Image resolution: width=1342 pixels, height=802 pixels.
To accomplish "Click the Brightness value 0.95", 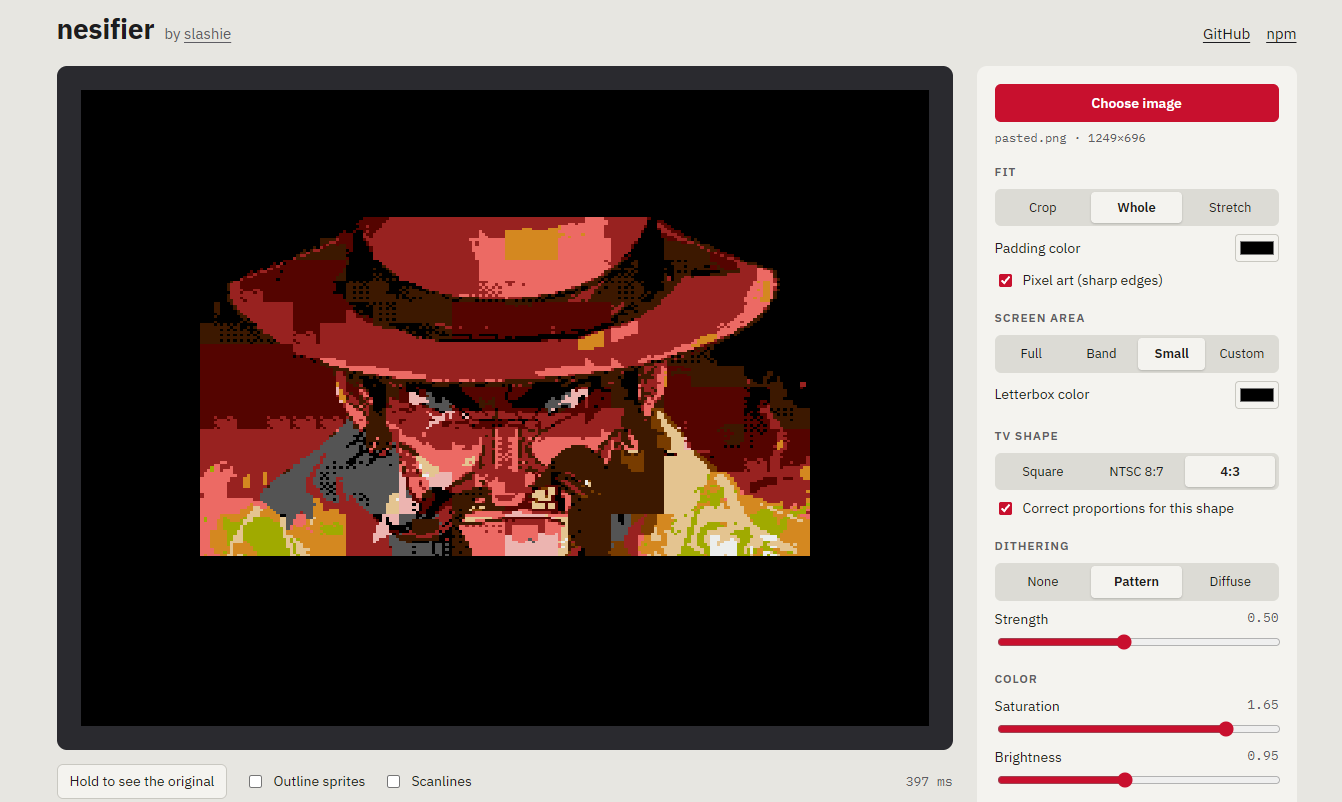I will (1262, 756).
